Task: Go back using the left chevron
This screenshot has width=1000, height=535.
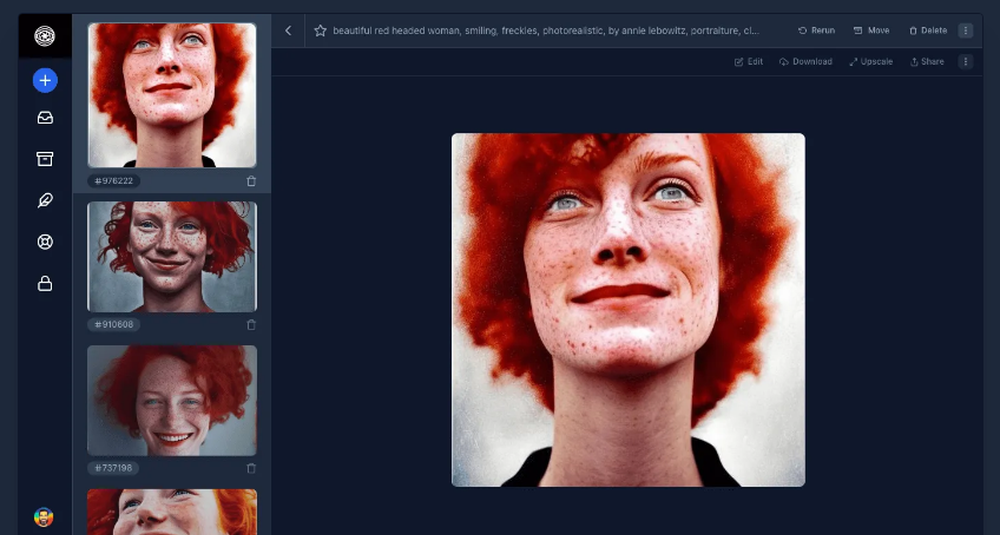Action: point(288,31)
